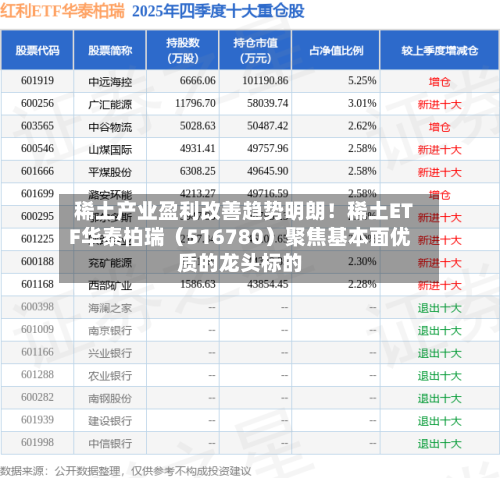Screen dimensions: 500x478
Task: Select the 股票简称 column header
Action: 110,50
